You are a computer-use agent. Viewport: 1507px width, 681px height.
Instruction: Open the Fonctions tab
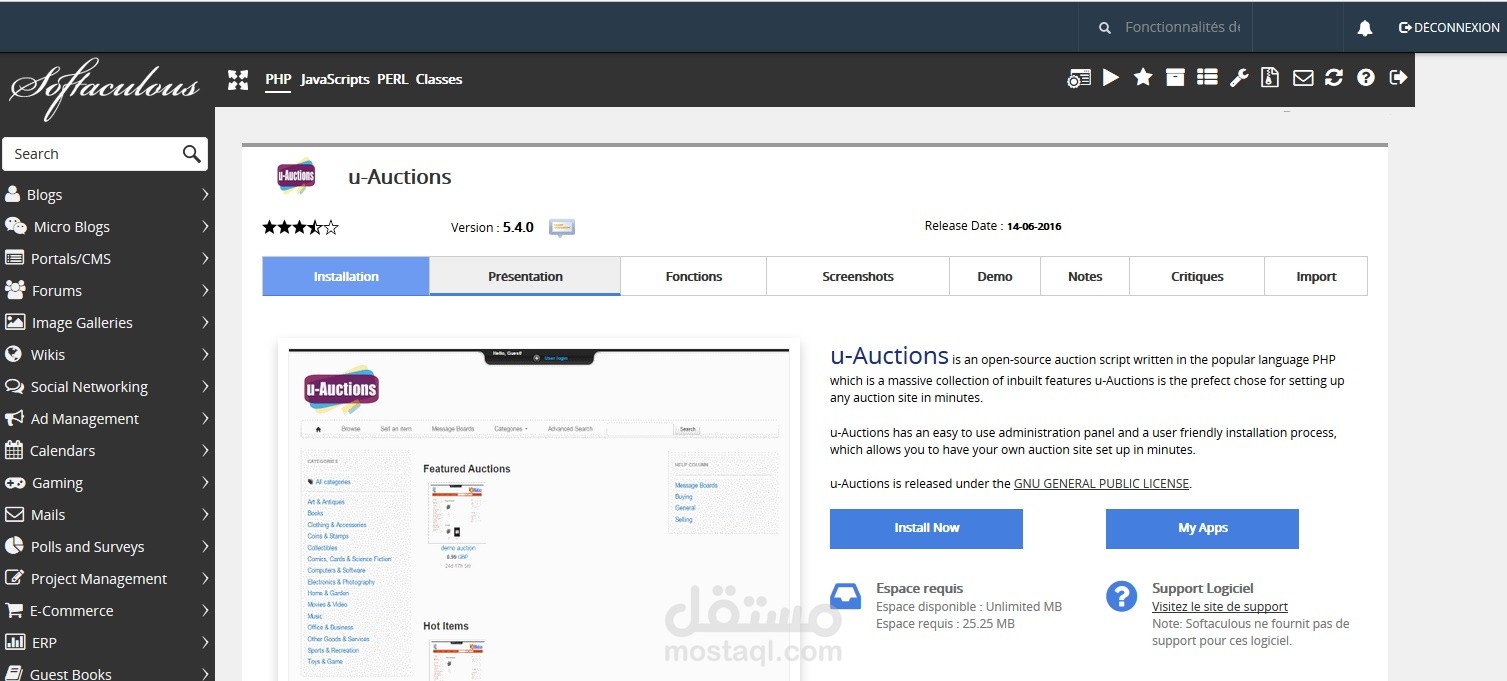pos(694,276)
